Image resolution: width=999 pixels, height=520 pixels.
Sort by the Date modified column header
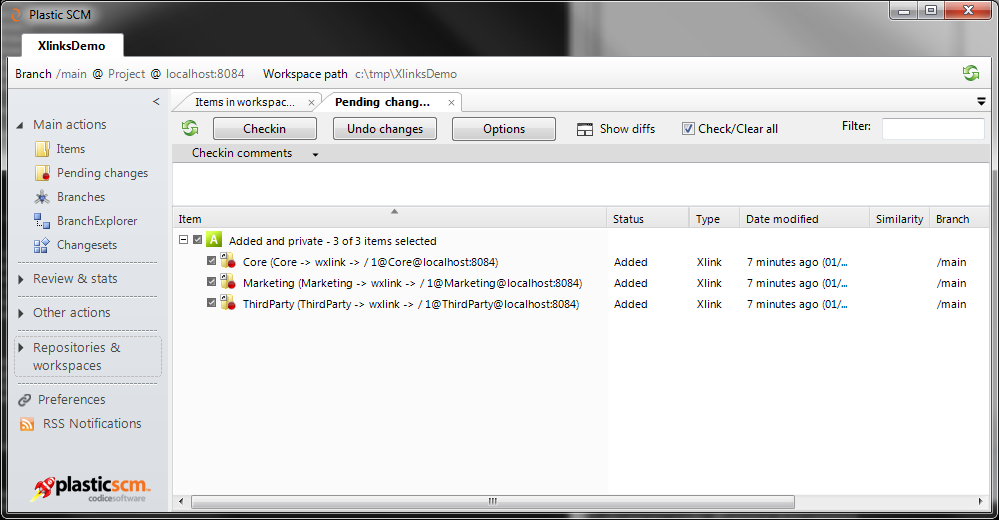(x=804, y=219)
